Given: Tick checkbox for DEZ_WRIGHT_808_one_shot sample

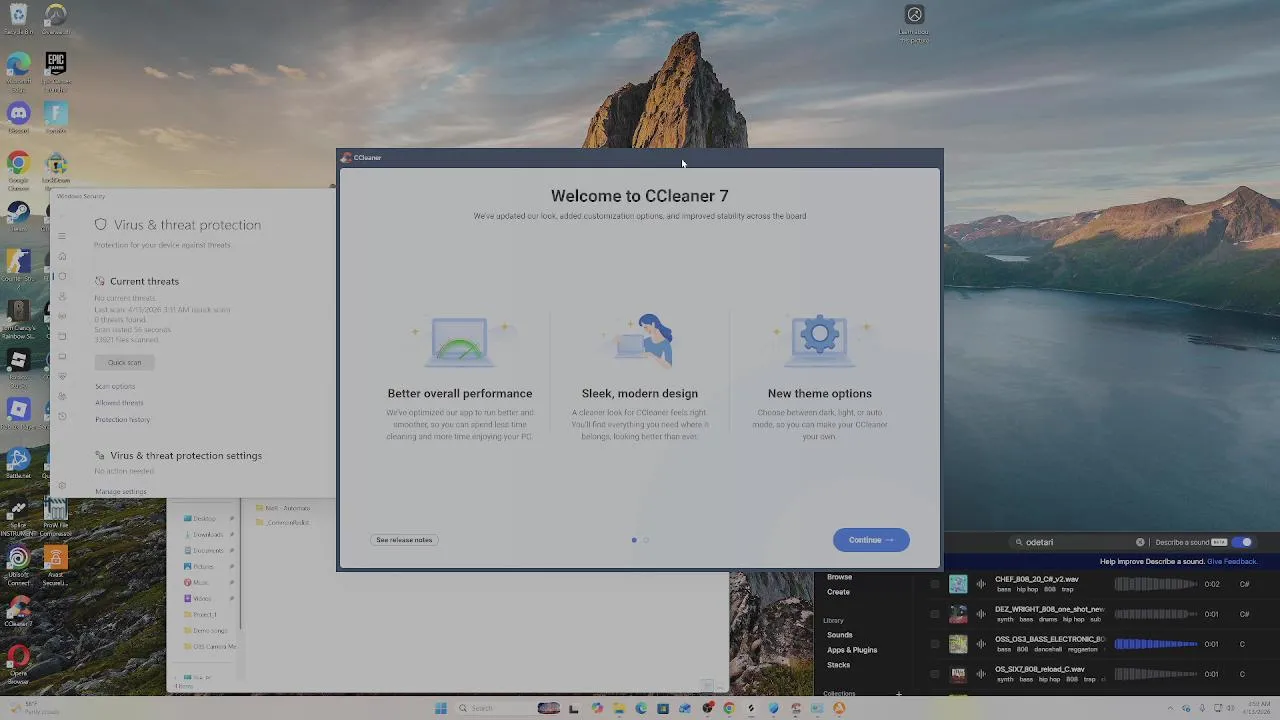Looking at the screenshot, I should click(935, 614).
